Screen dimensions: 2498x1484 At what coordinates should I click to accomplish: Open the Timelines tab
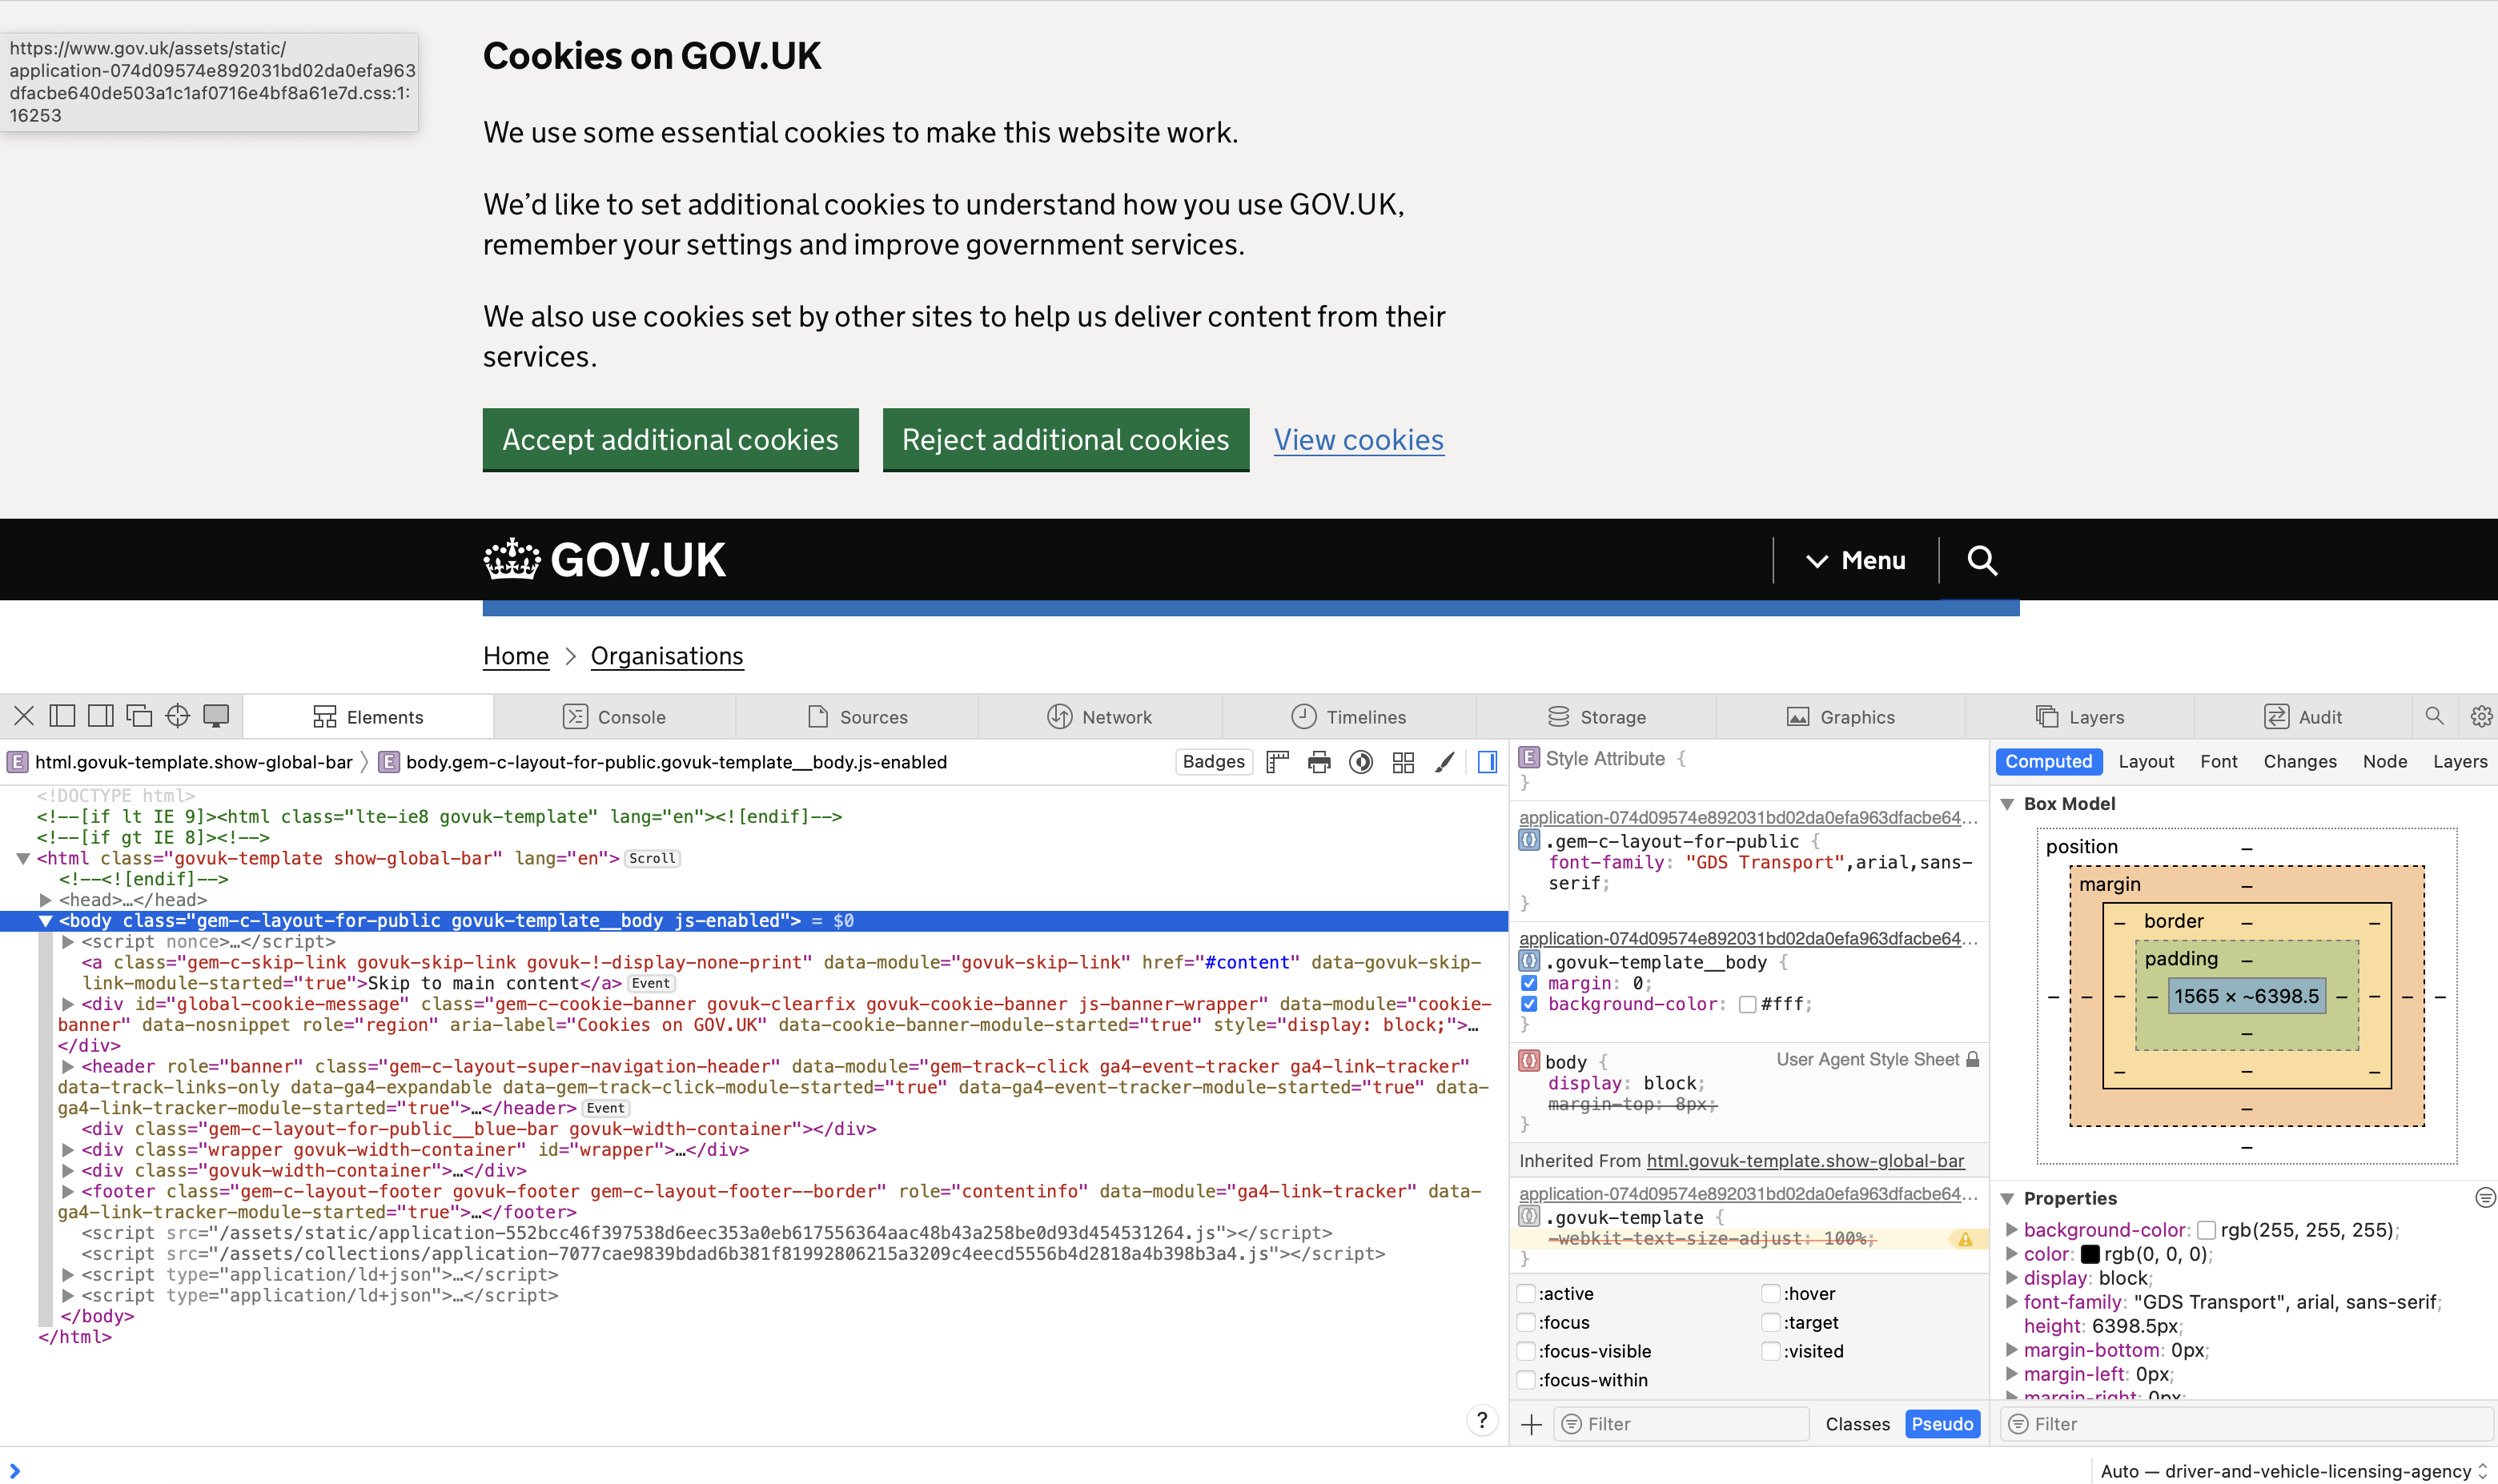[1348, 717]
